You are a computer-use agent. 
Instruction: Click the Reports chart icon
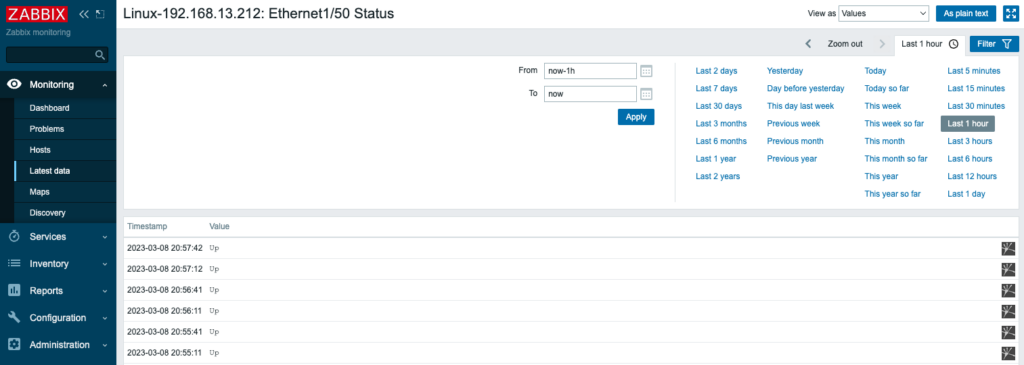tap(14, 291)
